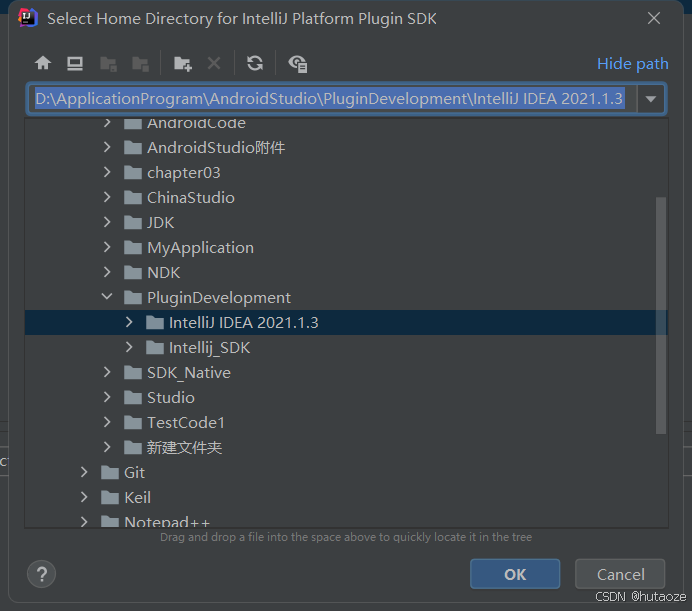Jump to the Desktop directory icon

[75, 64]
